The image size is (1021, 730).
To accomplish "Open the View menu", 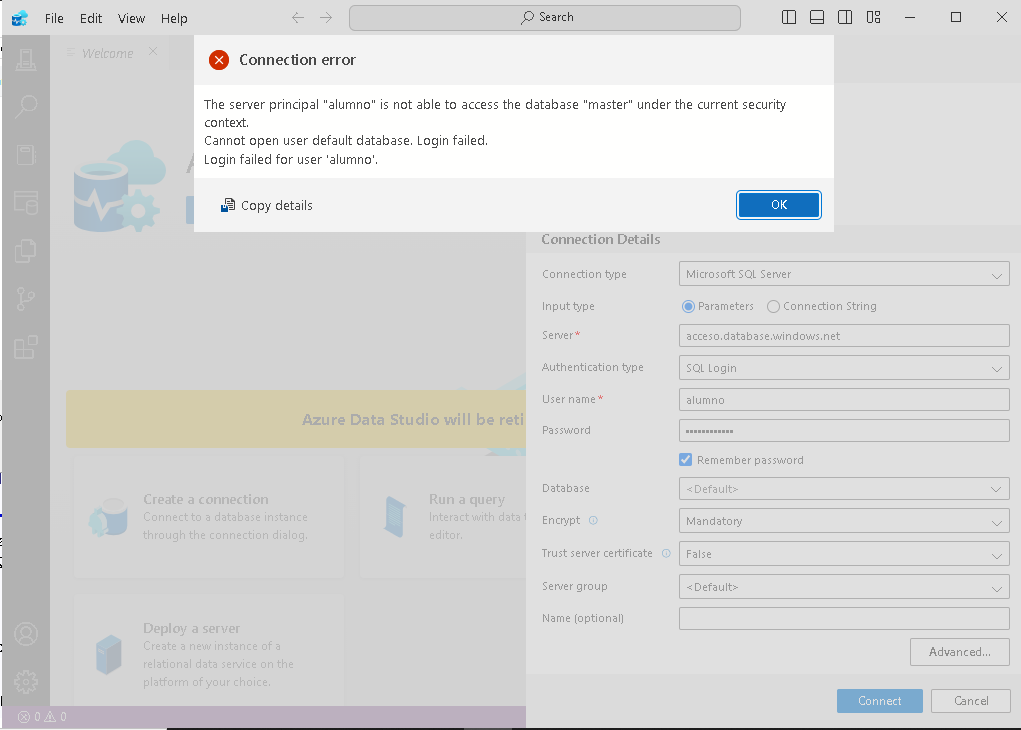I will point(131,18).
